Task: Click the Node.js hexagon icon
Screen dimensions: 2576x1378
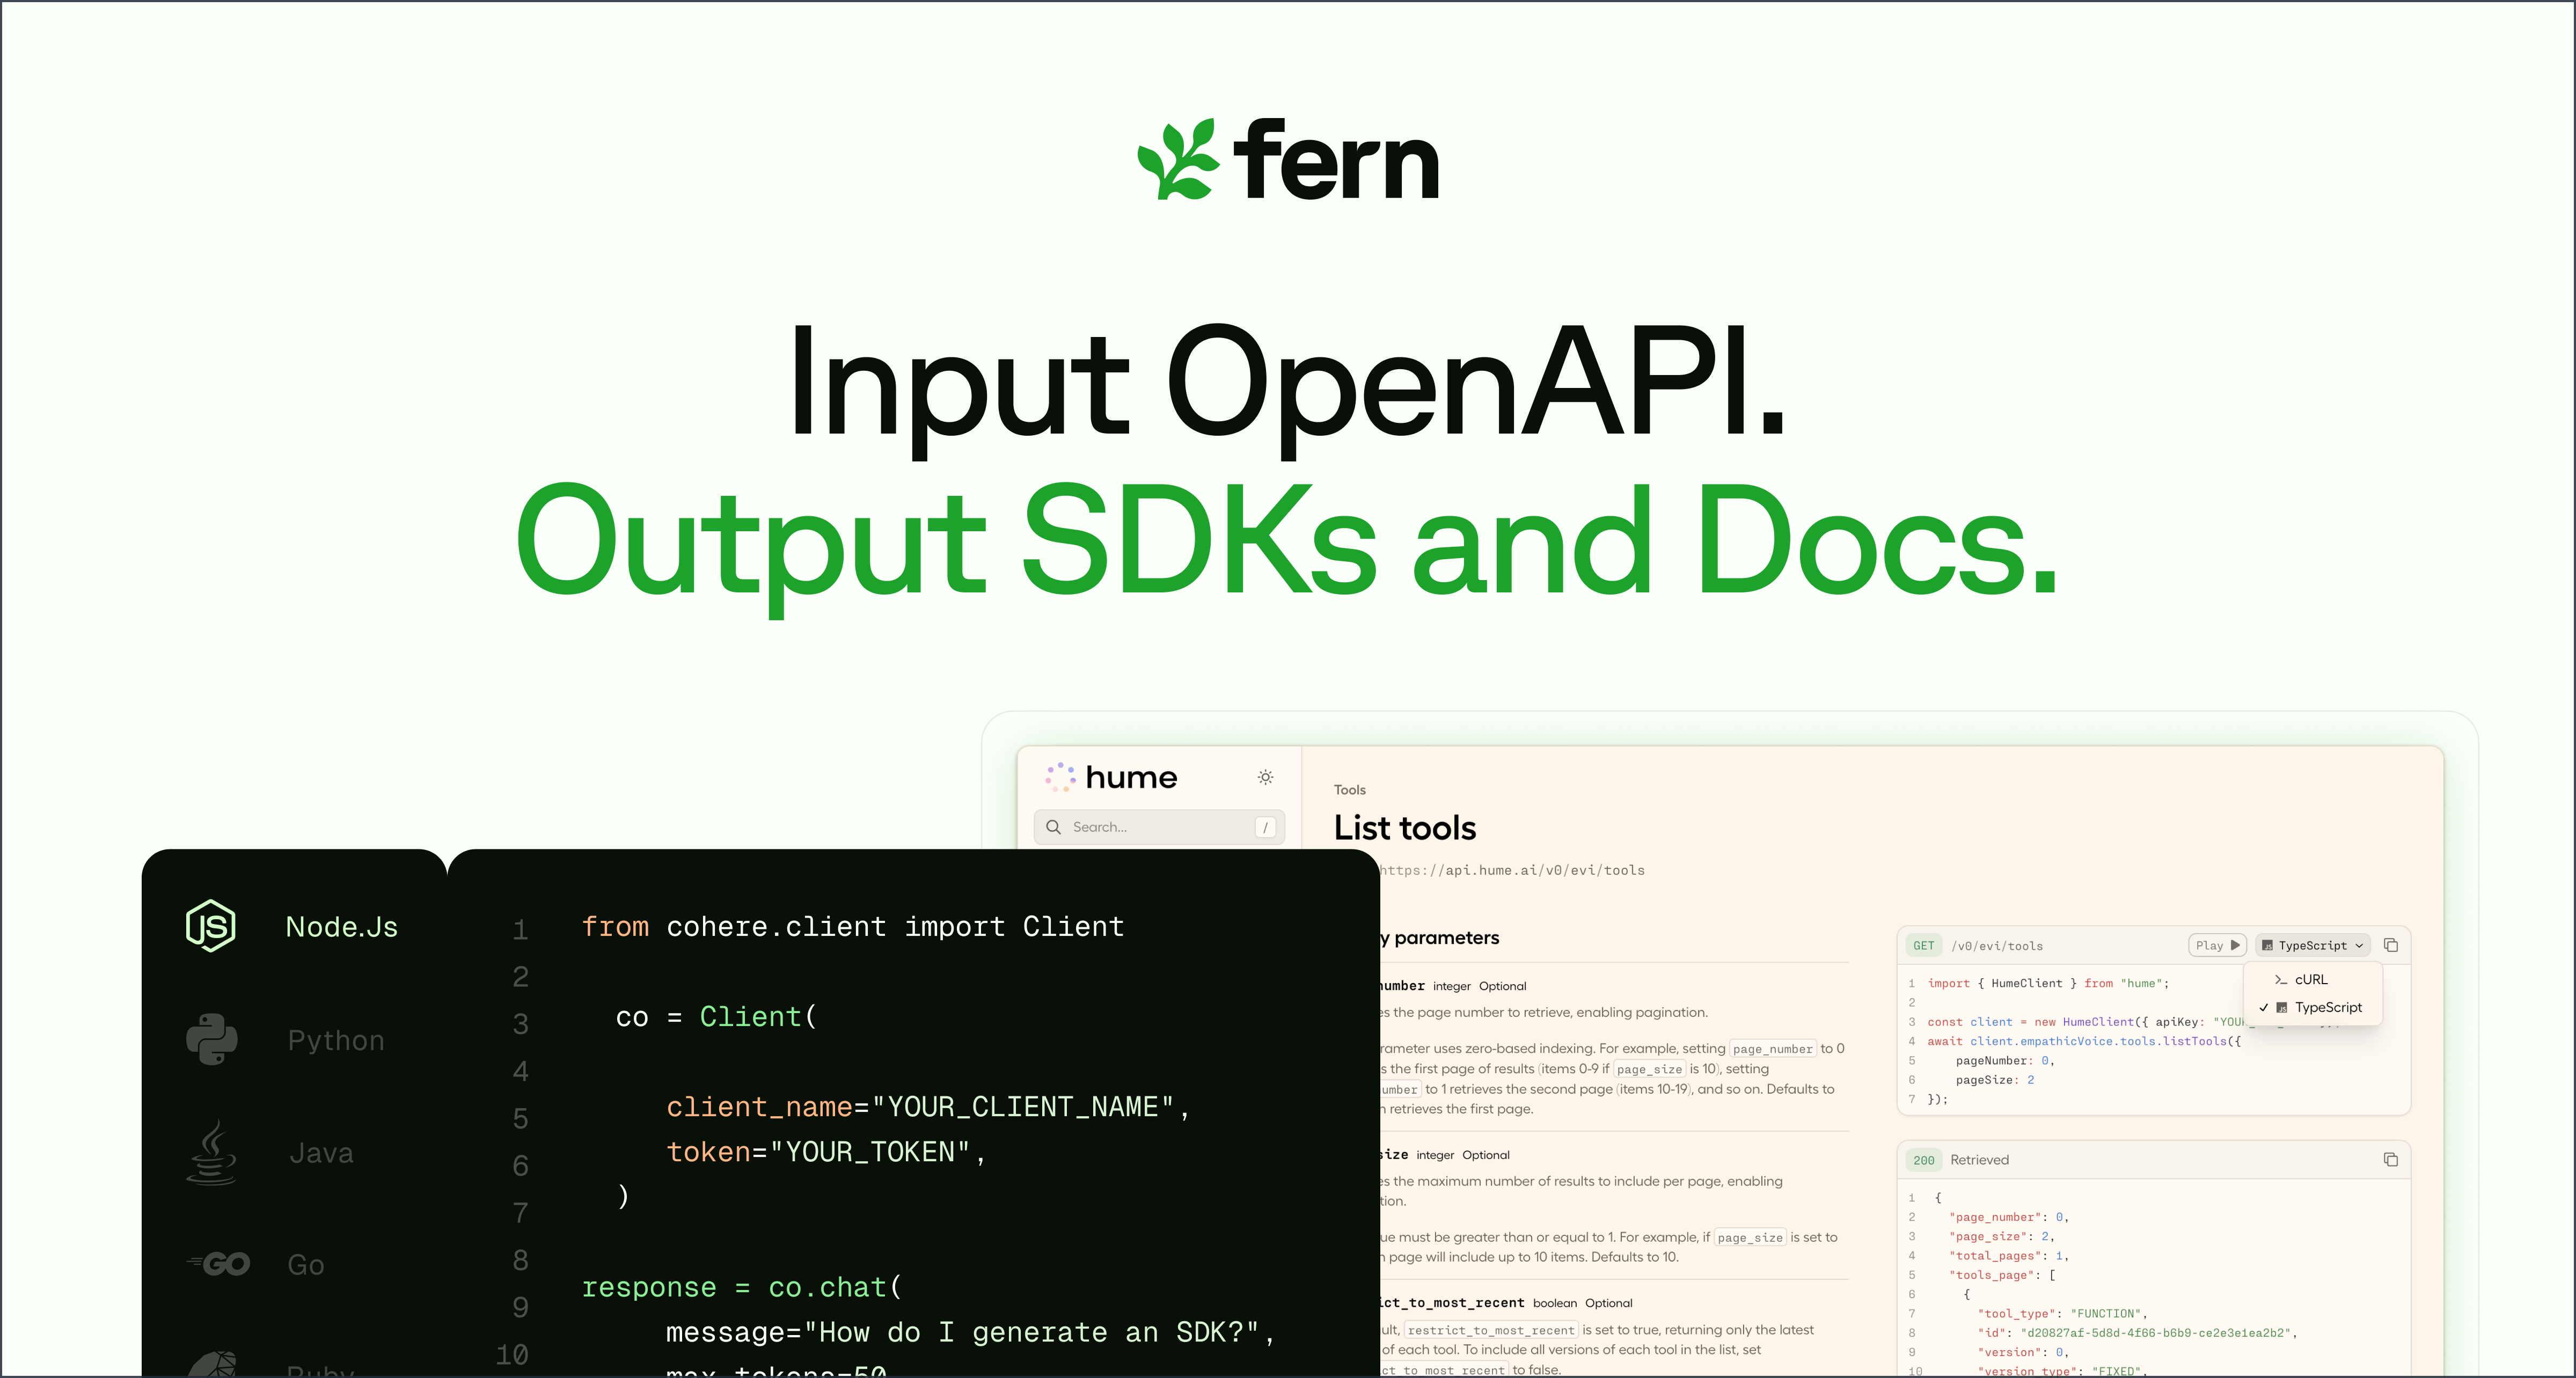Action: [x=211, y=926]
